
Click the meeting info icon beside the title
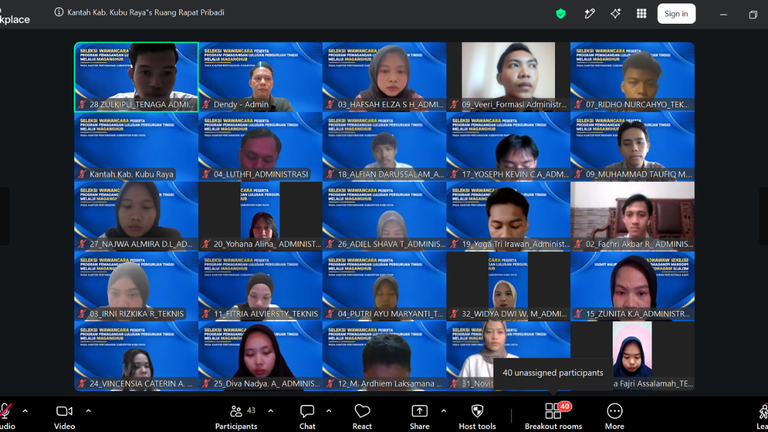tap(59, 12)
